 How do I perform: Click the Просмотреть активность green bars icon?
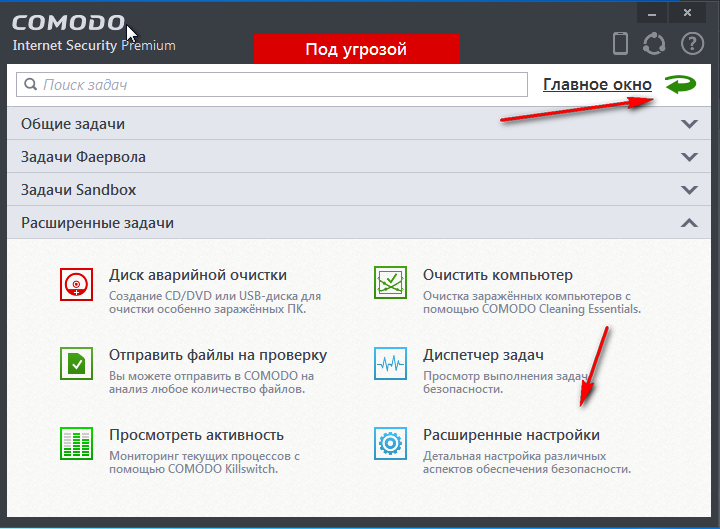tap(76, 443)
